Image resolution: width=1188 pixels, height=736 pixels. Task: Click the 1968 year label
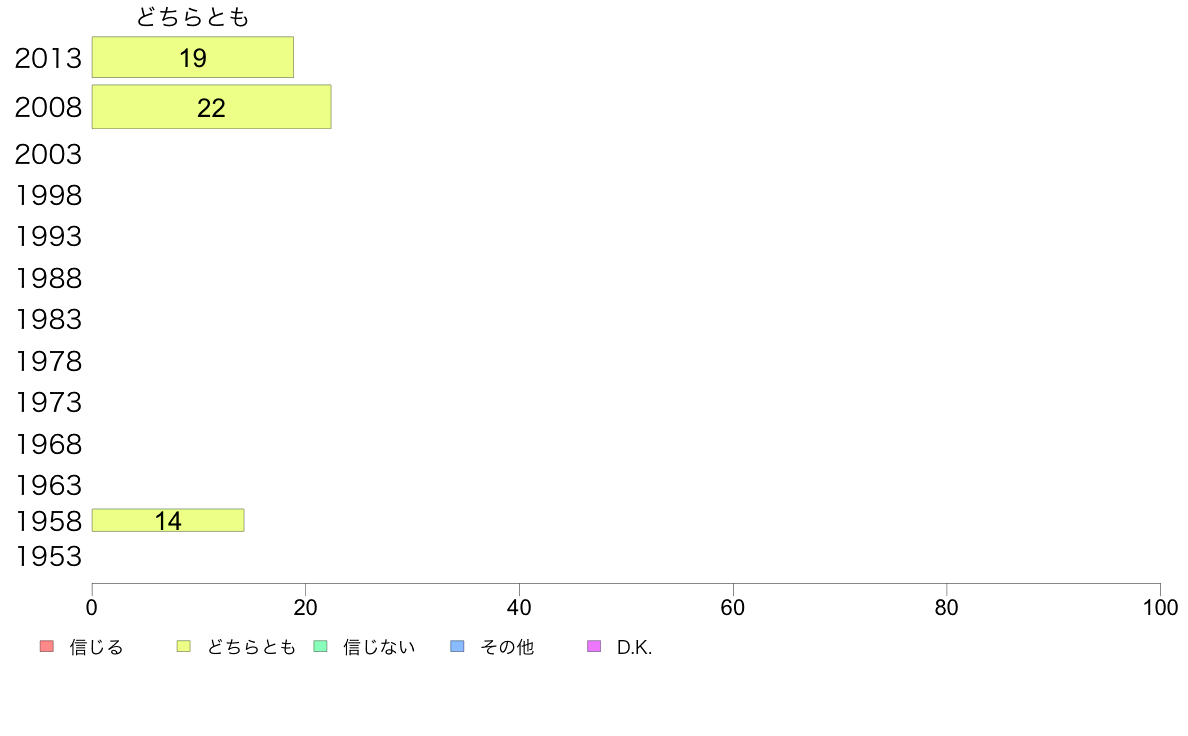pyautogui.click(x=48, y=444)
